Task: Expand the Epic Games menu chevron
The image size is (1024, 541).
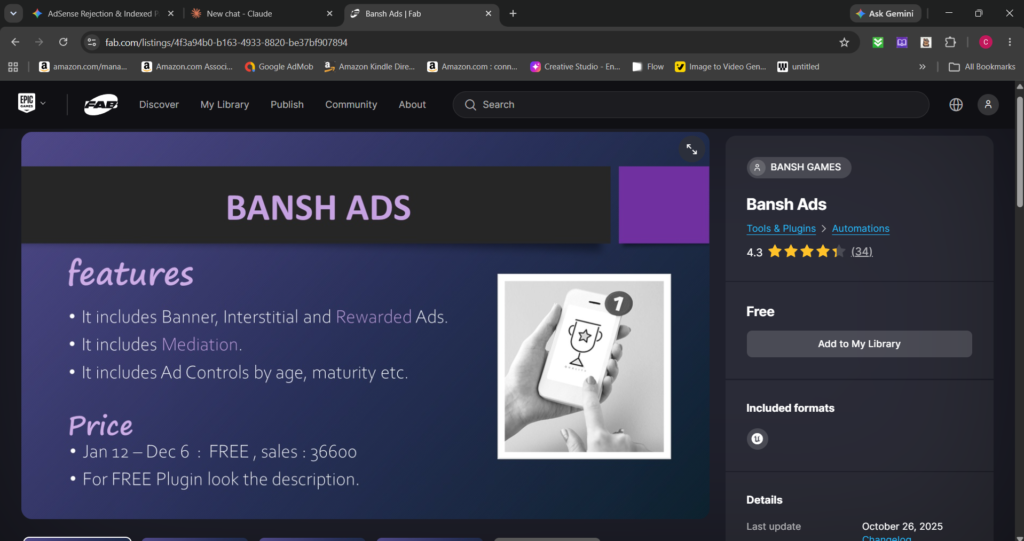Action: click(x=43, y=103)
